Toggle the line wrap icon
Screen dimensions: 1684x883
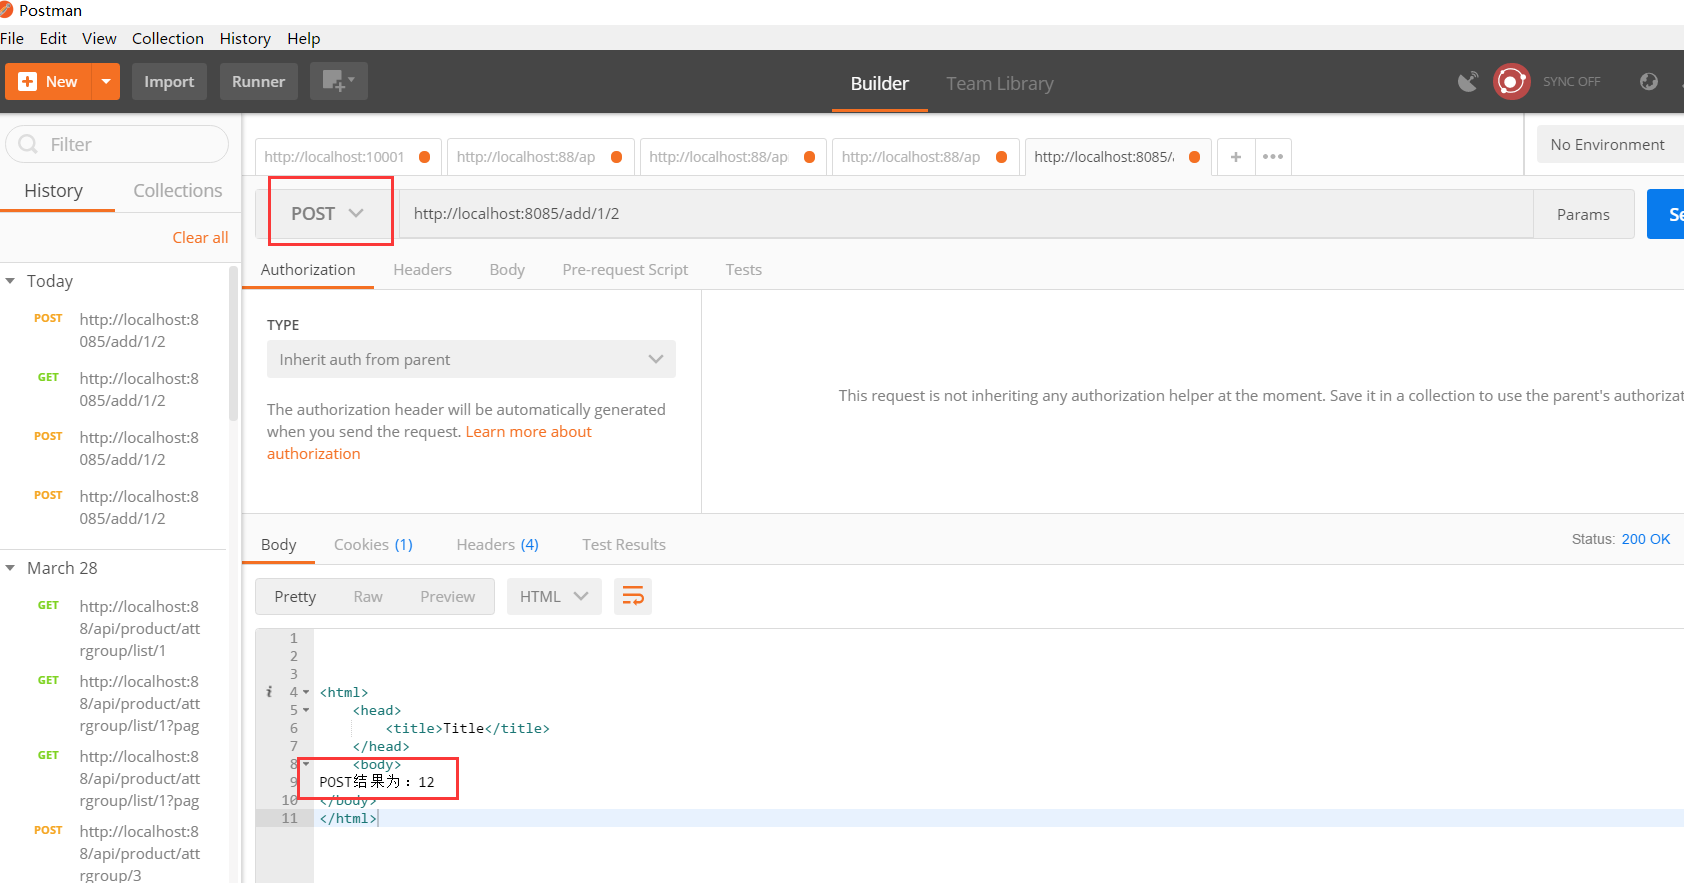coord(633,596)
